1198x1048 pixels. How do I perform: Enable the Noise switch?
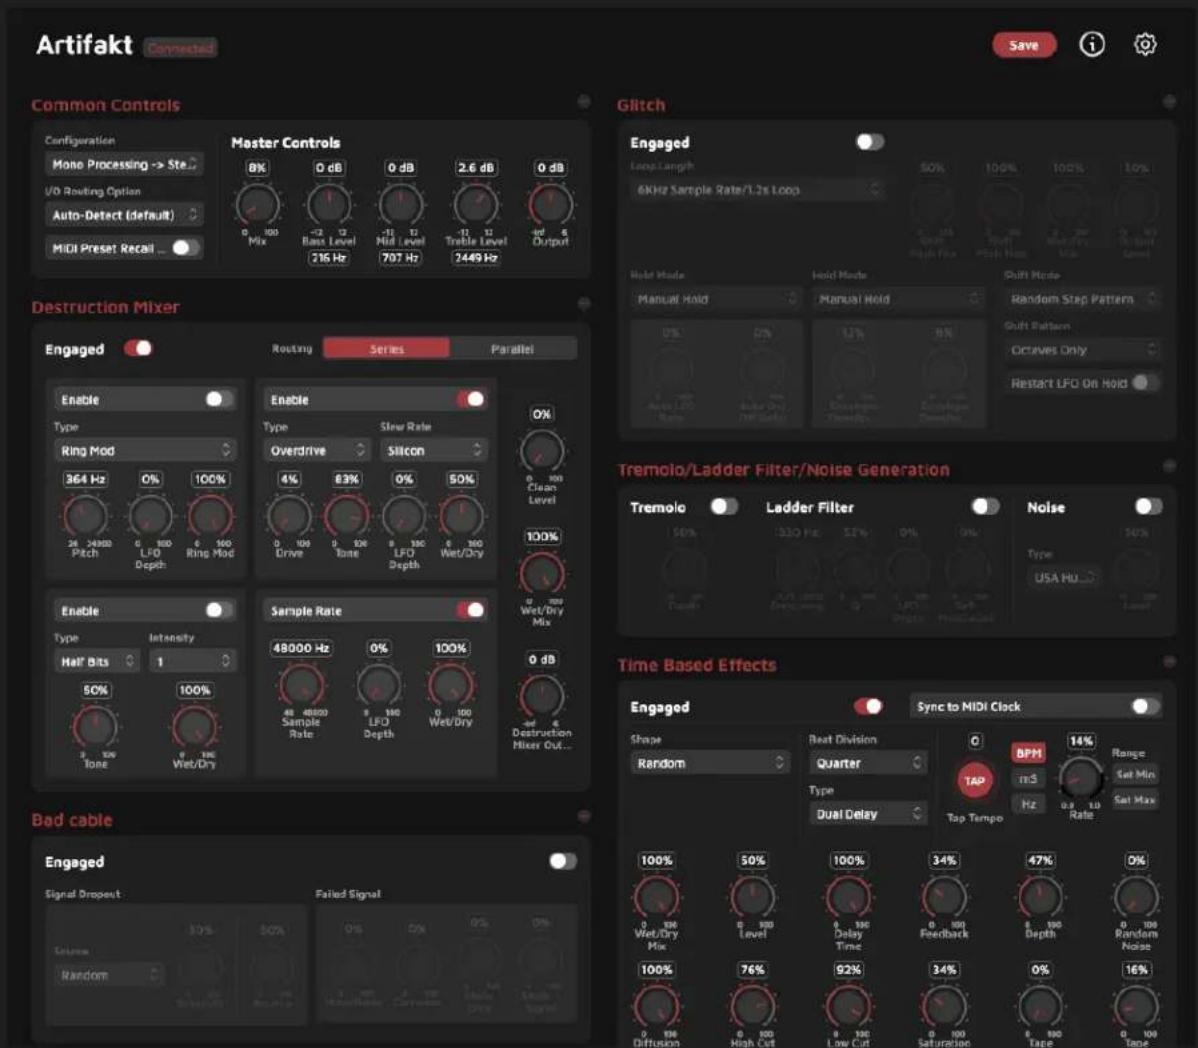coord(1148,506)
